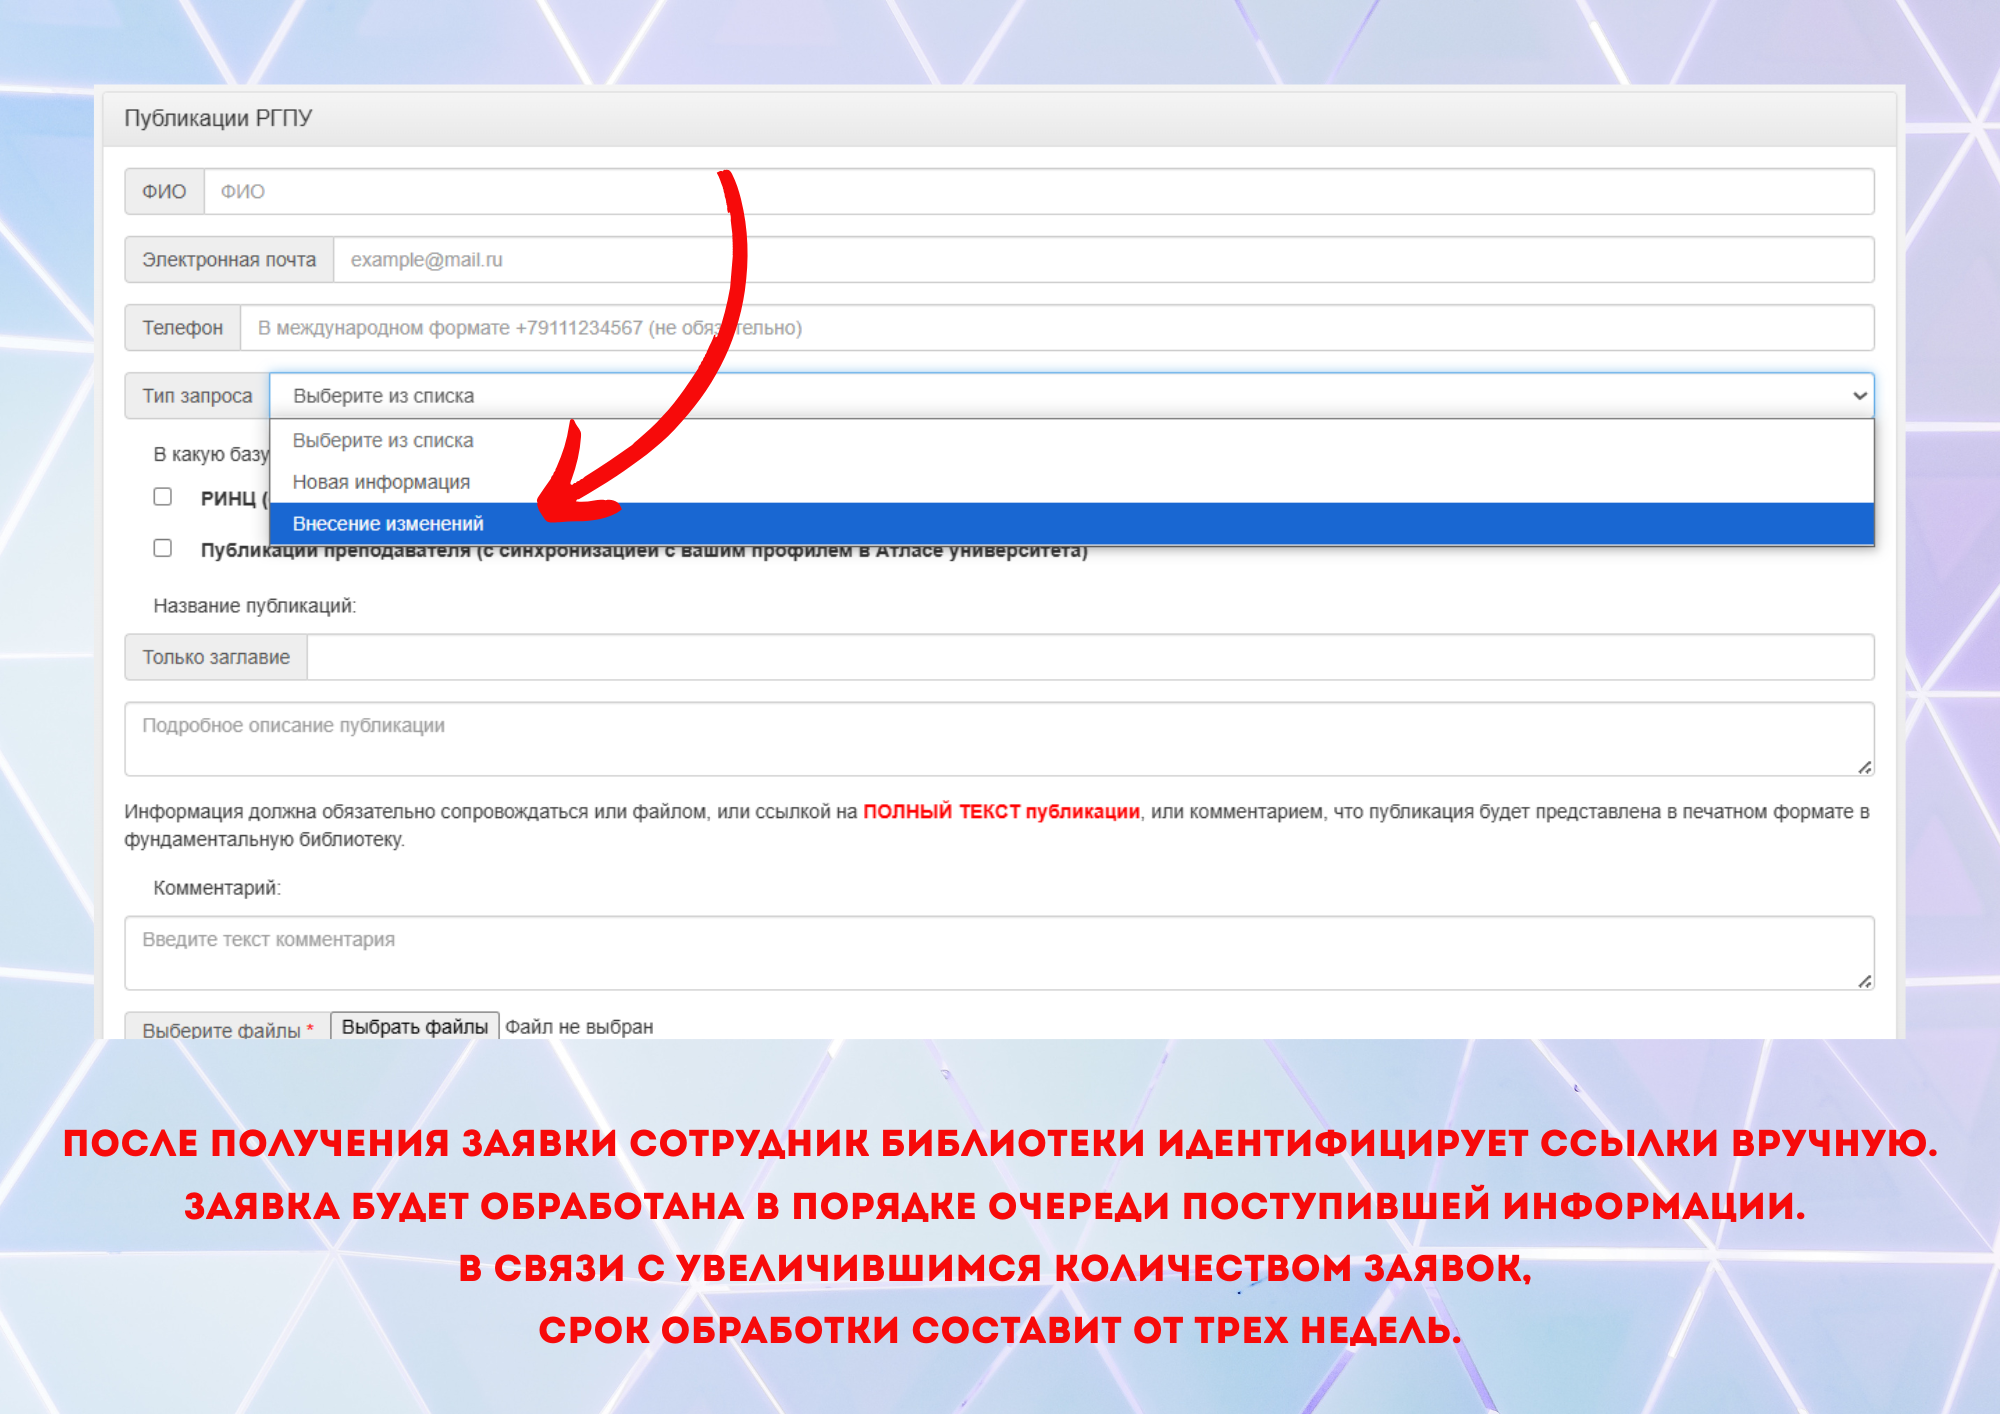The height and width of the screenshot is (1414, 2000).
Task: Click the 'Файл не выбран' file status text
Action: 579,1027
